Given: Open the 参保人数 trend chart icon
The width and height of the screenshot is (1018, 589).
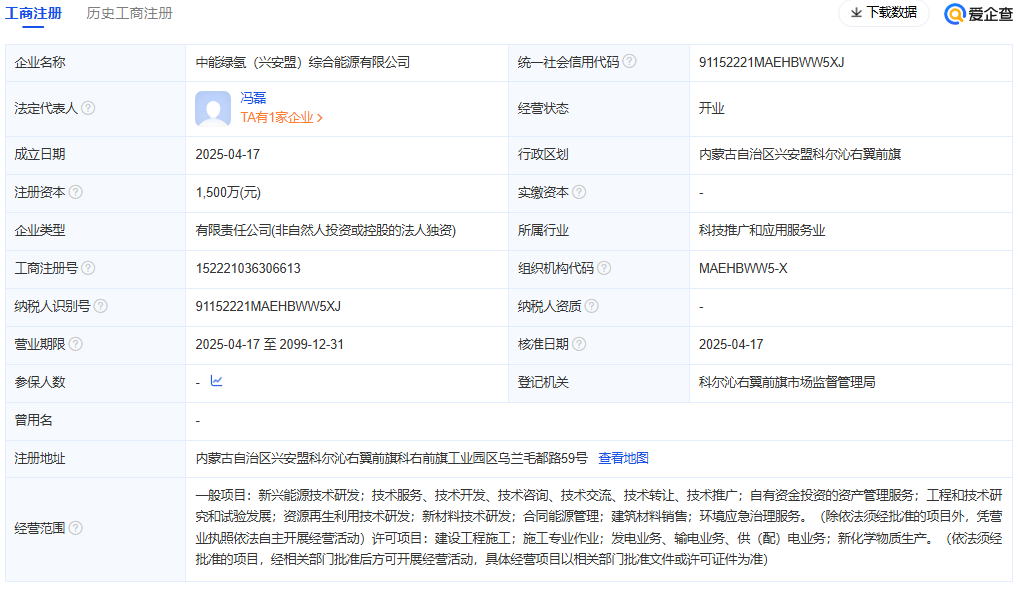Looking at the screenshot, I should (x=217, y=381).
